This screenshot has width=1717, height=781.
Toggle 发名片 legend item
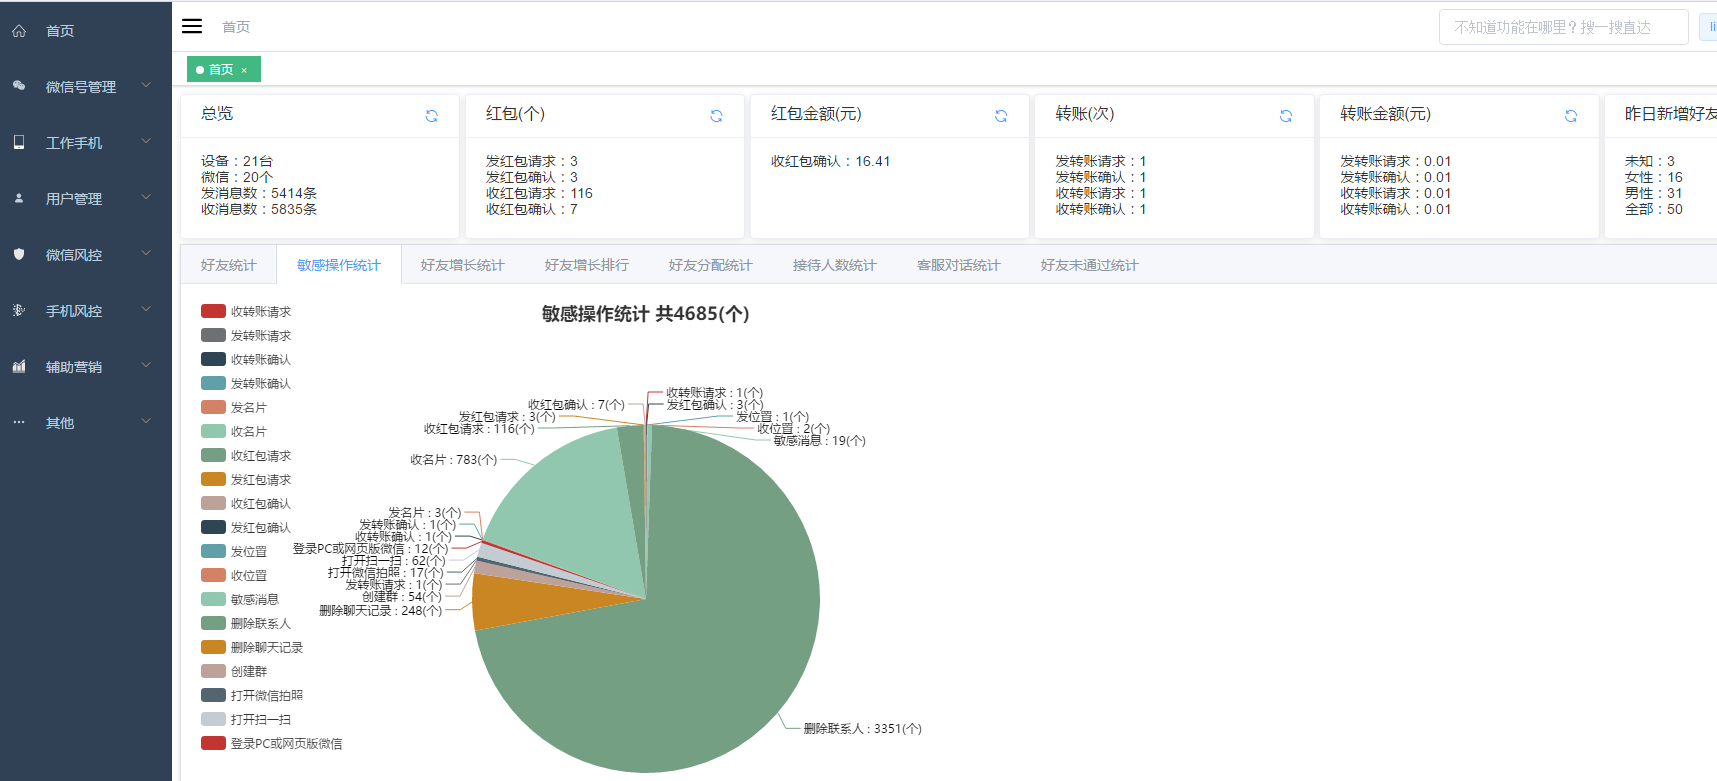234,408
